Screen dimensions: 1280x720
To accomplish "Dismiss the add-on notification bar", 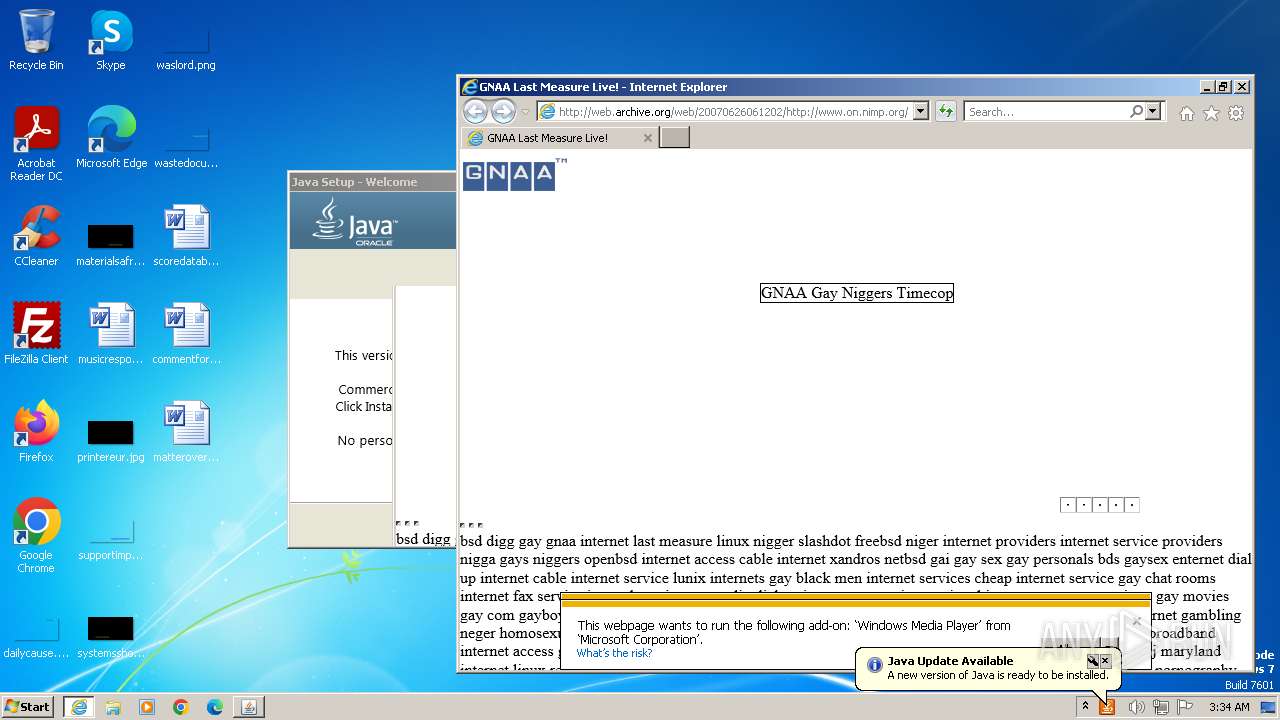I will (x=1136, y=622).
